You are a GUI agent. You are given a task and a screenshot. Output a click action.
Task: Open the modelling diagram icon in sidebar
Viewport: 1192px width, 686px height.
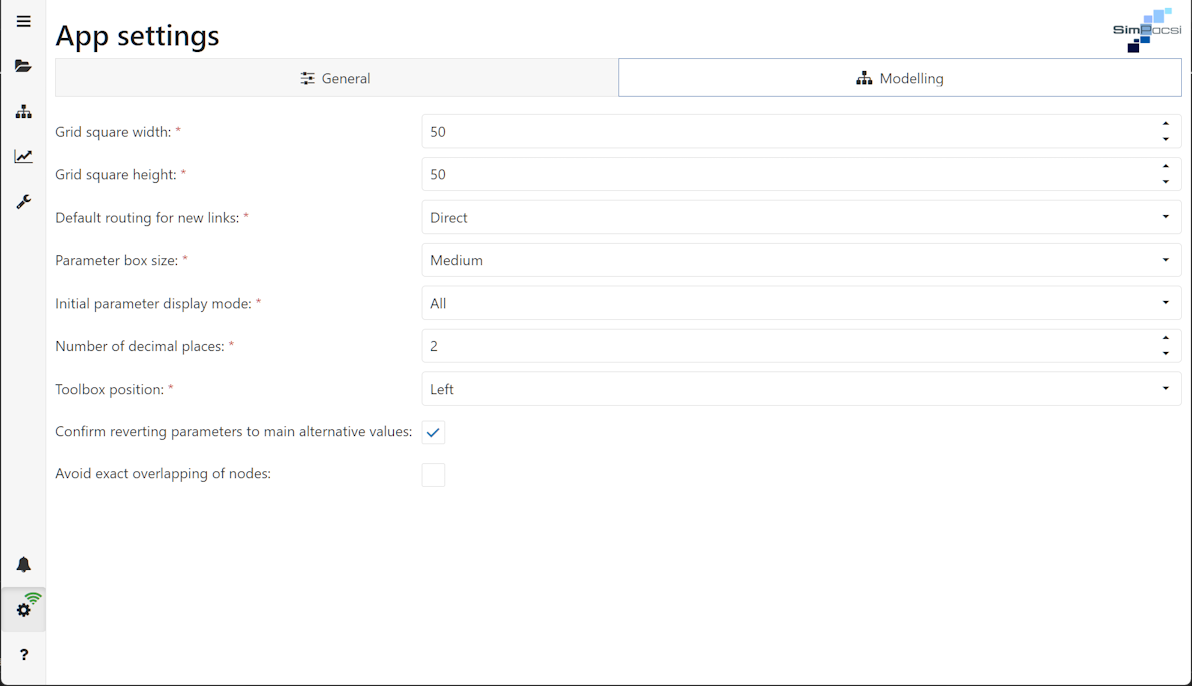coord(23,111)
